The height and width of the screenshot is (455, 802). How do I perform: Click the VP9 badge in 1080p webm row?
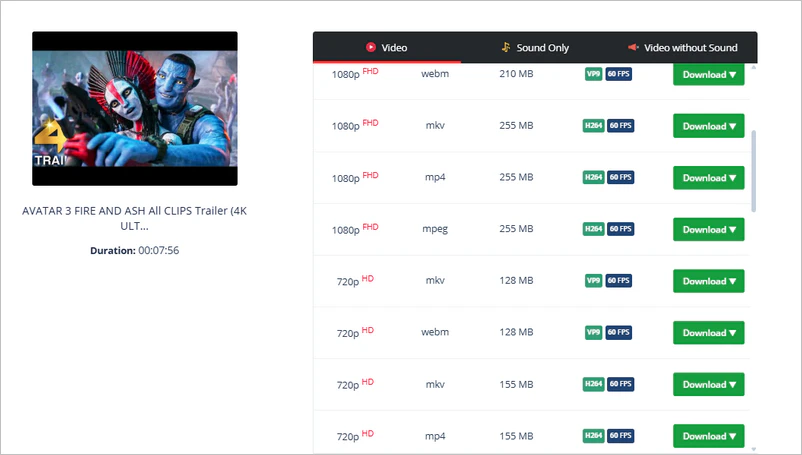coord(593,74)
